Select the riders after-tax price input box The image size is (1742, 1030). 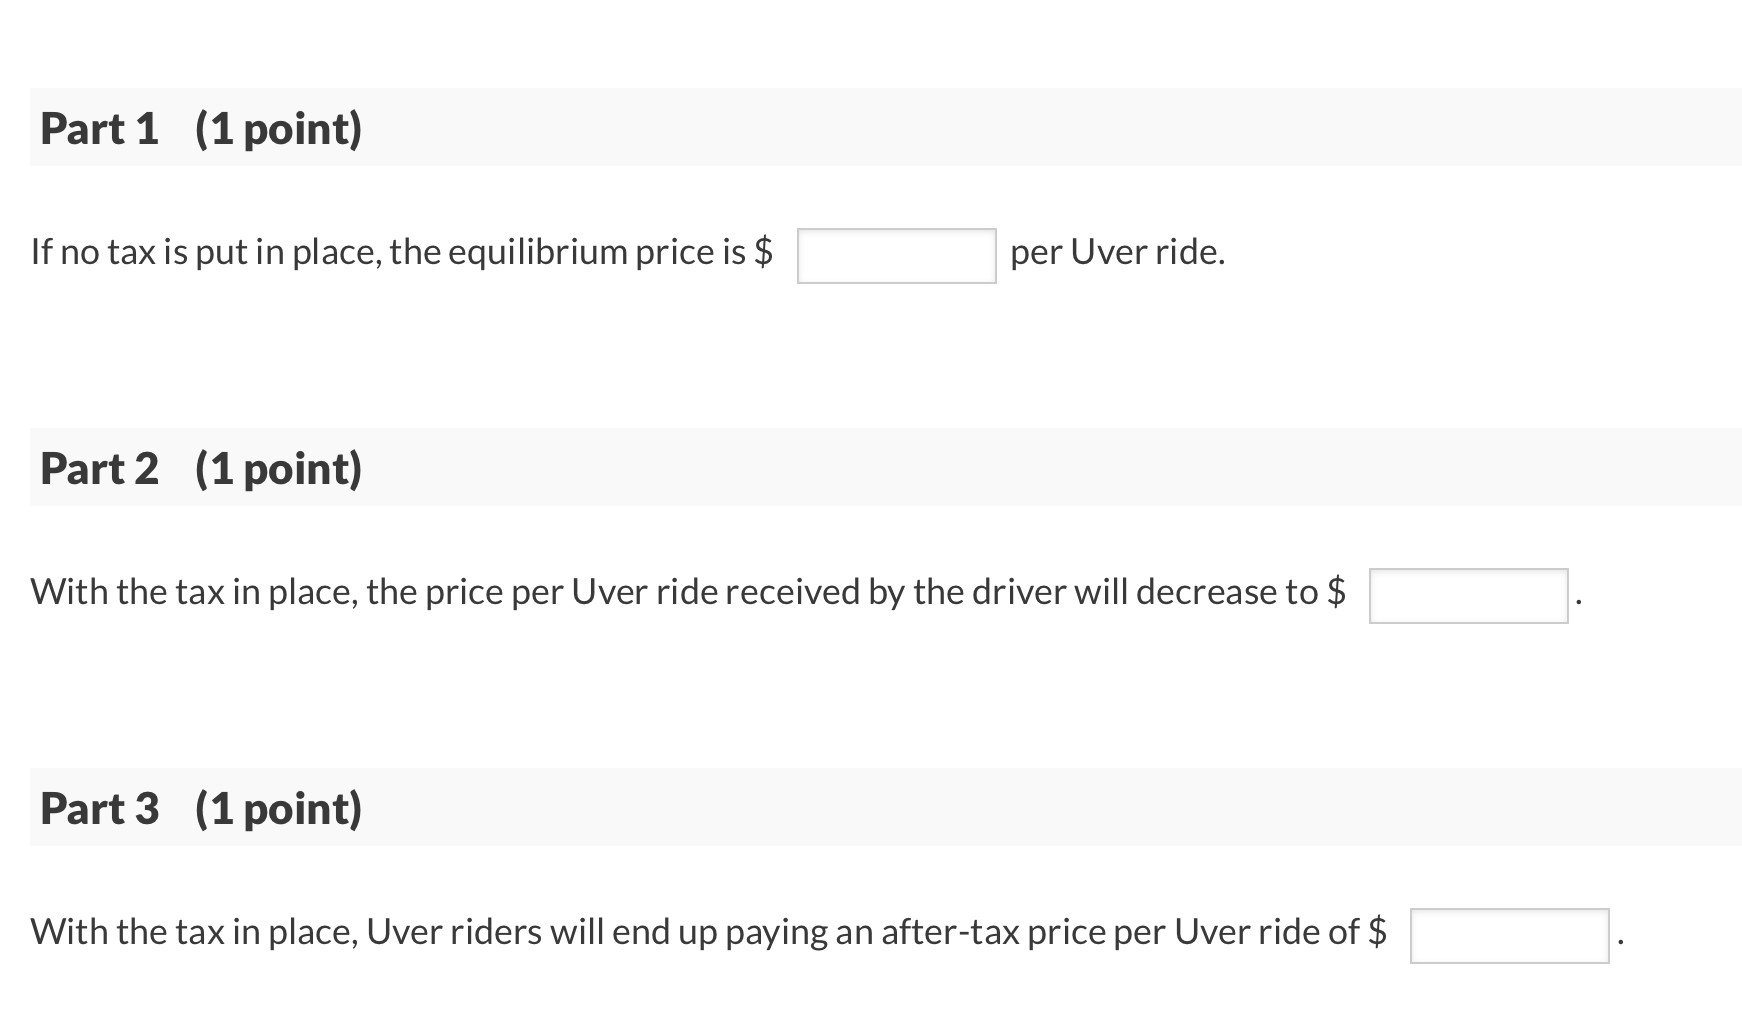pyautogui.click(x=1509, y=936)
